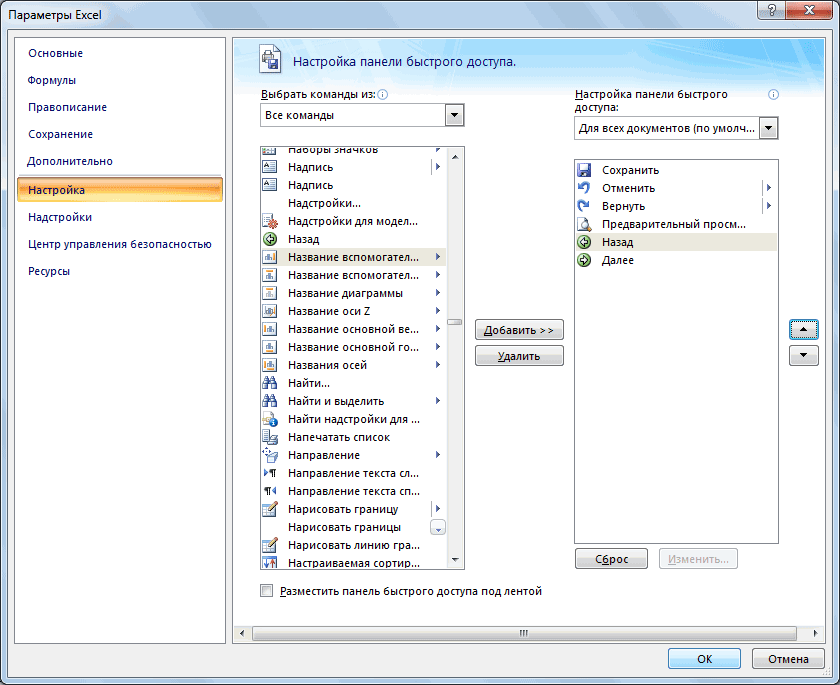This screenshot has width=840, height=685.
Task: Click the Напечатать список icon
Action: [269, 437]
